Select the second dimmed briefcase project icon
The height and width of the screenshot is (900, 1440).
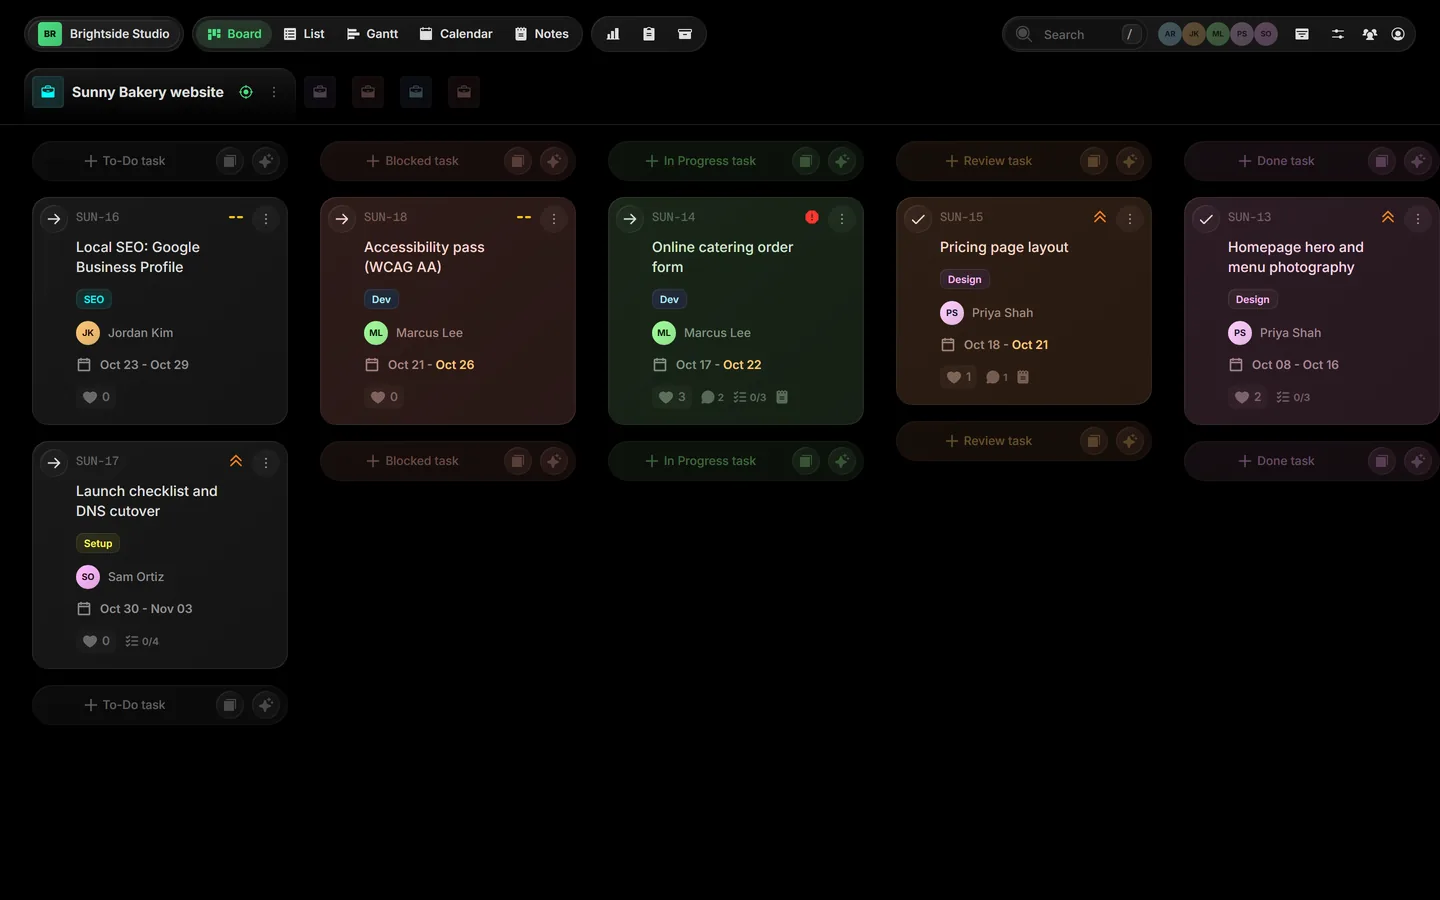coord(368,92)
